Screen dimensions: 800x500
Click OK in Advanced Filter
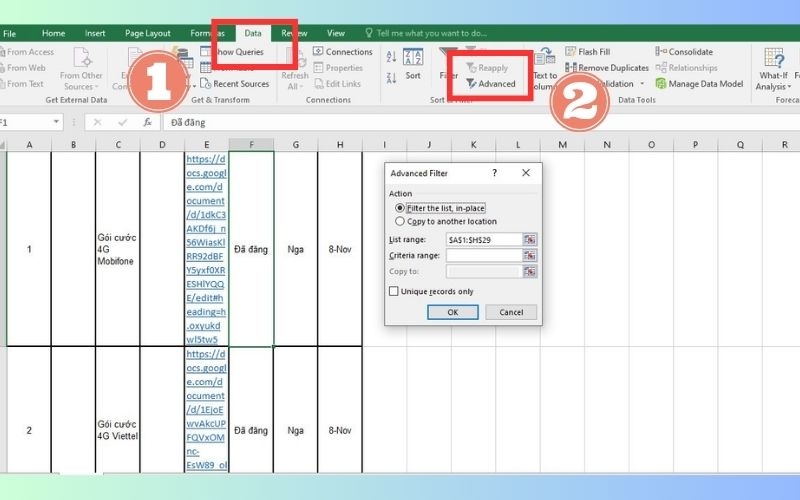(x=453, y=312)
